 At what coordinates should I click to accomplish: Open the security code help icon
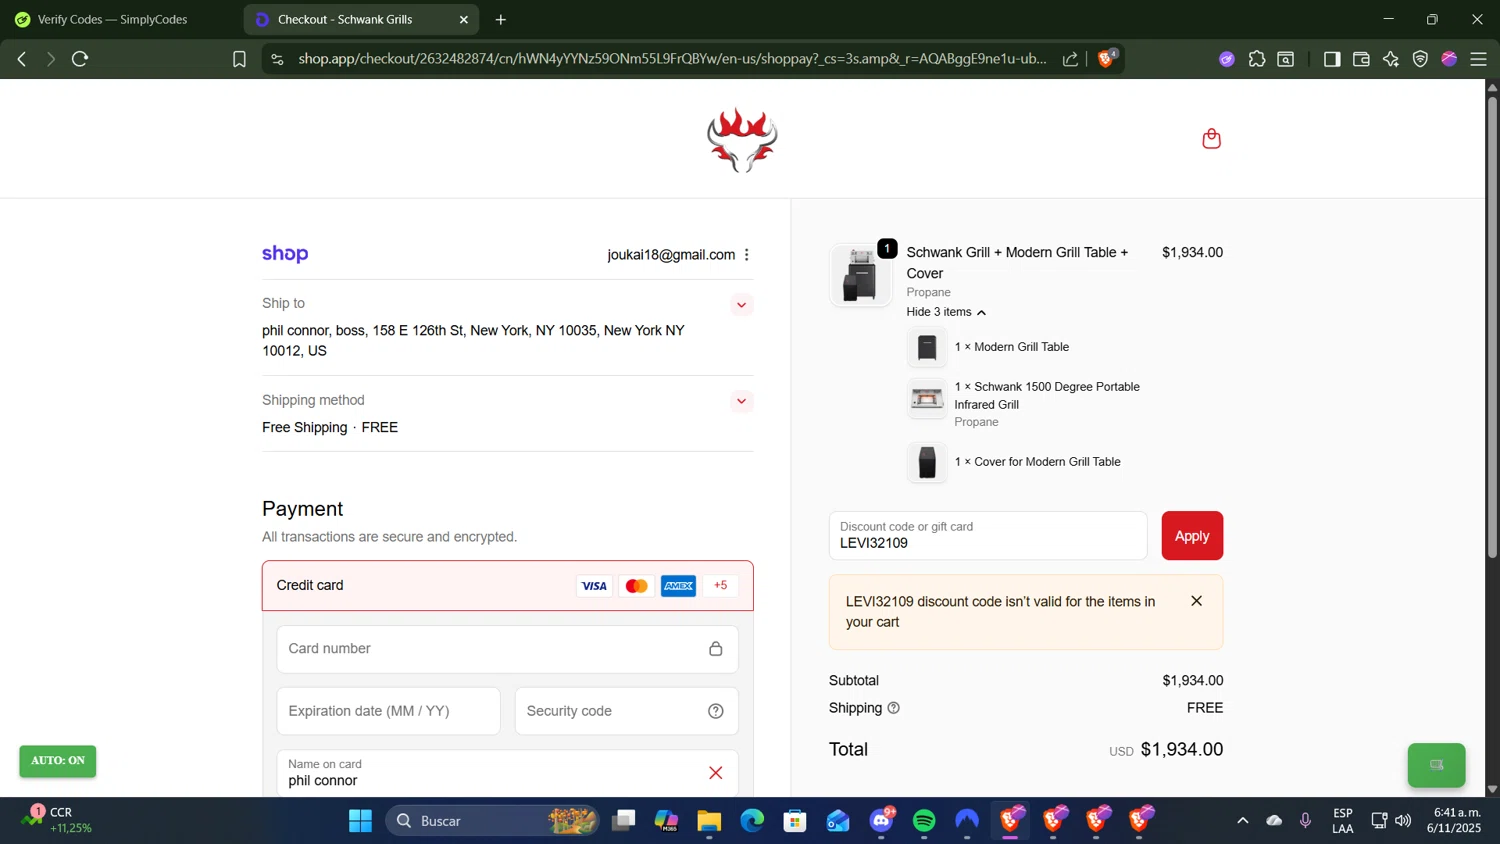[715, 711]
